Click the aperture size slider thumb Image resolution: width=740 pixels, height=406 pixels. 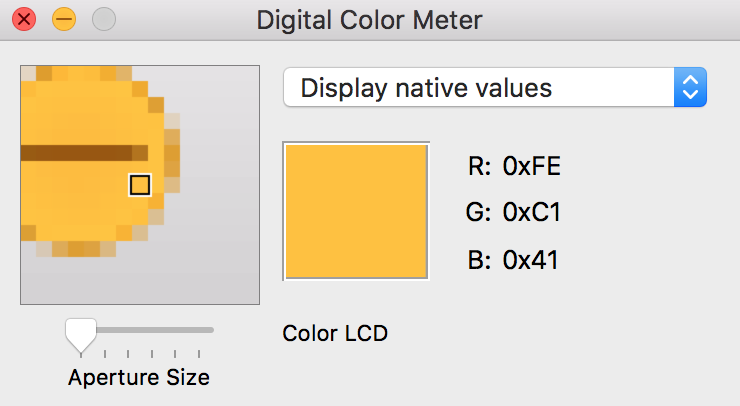click(79, 332)
